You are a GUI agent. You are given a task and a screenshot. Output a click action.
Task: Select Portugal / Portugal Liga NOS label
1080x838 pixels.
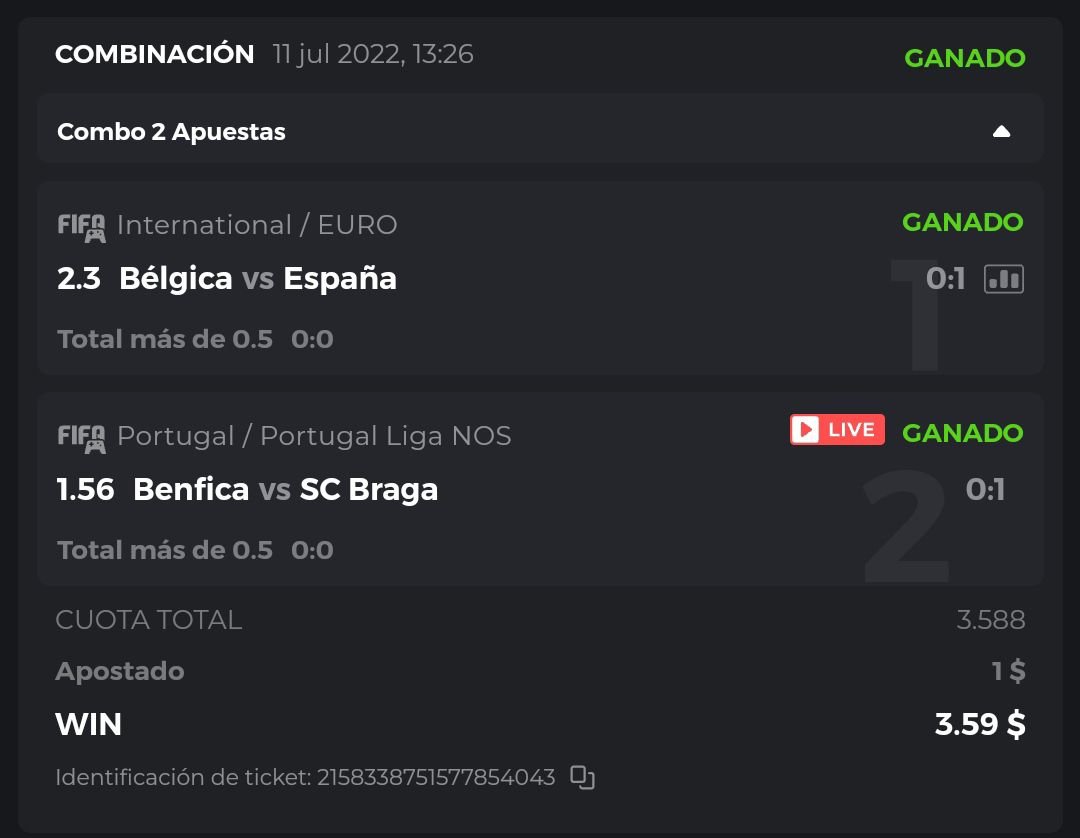[x=314, y=436]
